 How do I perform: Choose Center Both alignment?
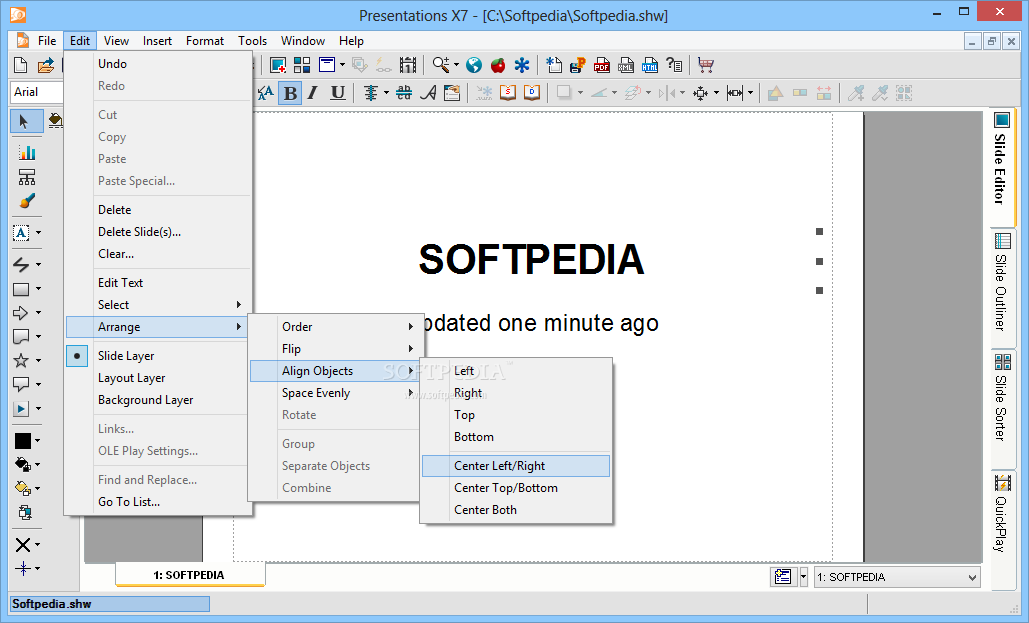(516, 509)
